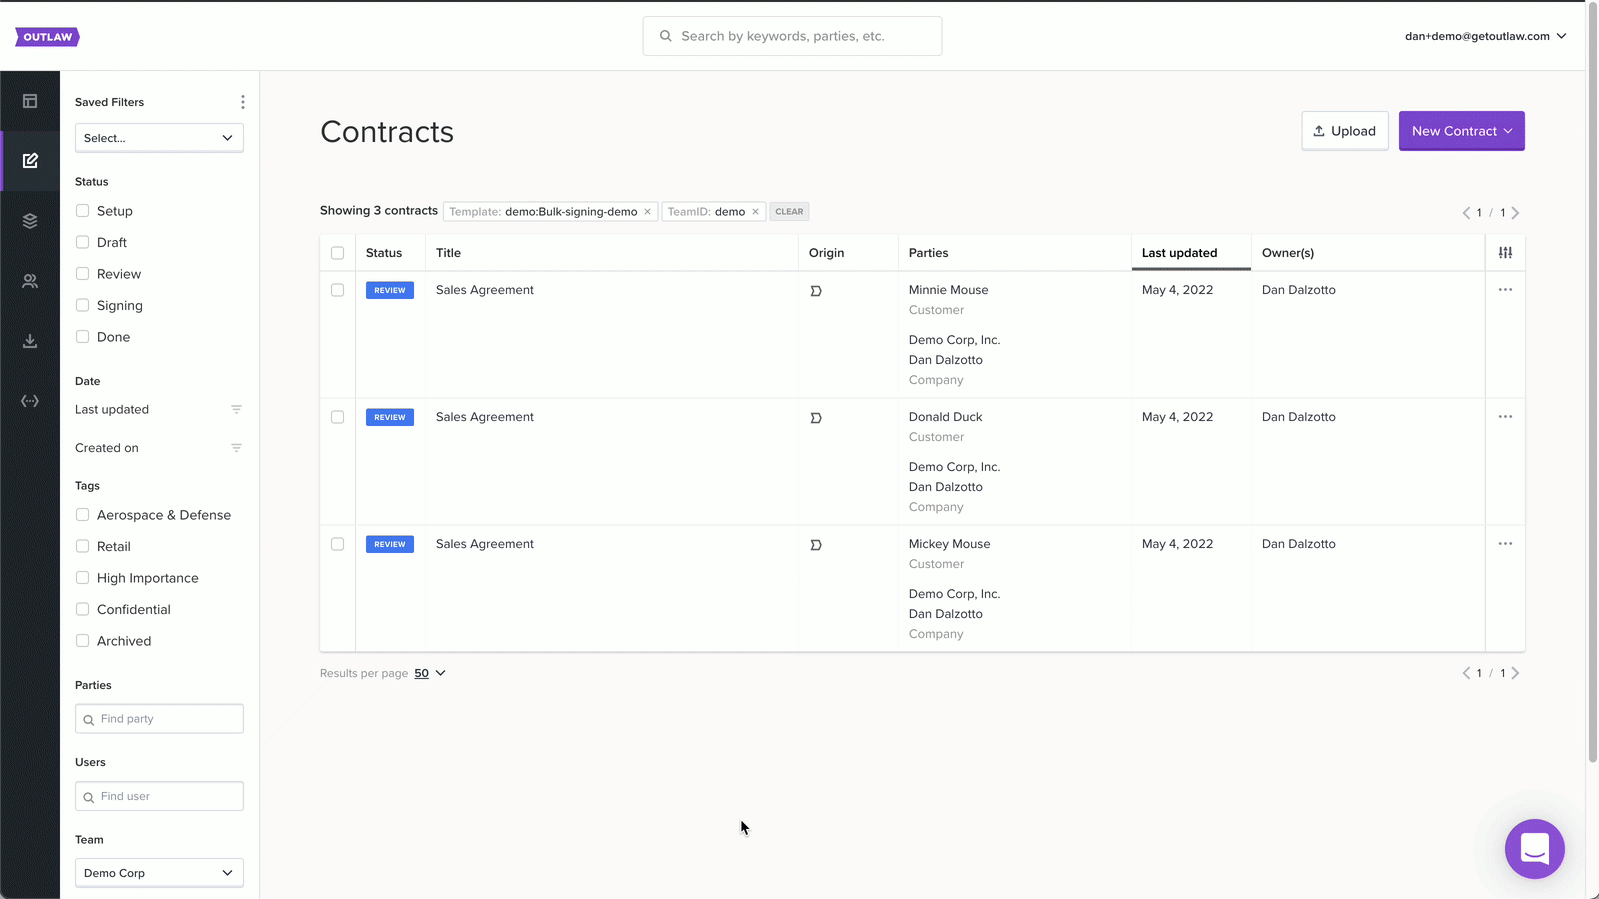1599x899 pixels.
Task: Click the layers stack icon in sidebar
Action: (x=30, y=221)
